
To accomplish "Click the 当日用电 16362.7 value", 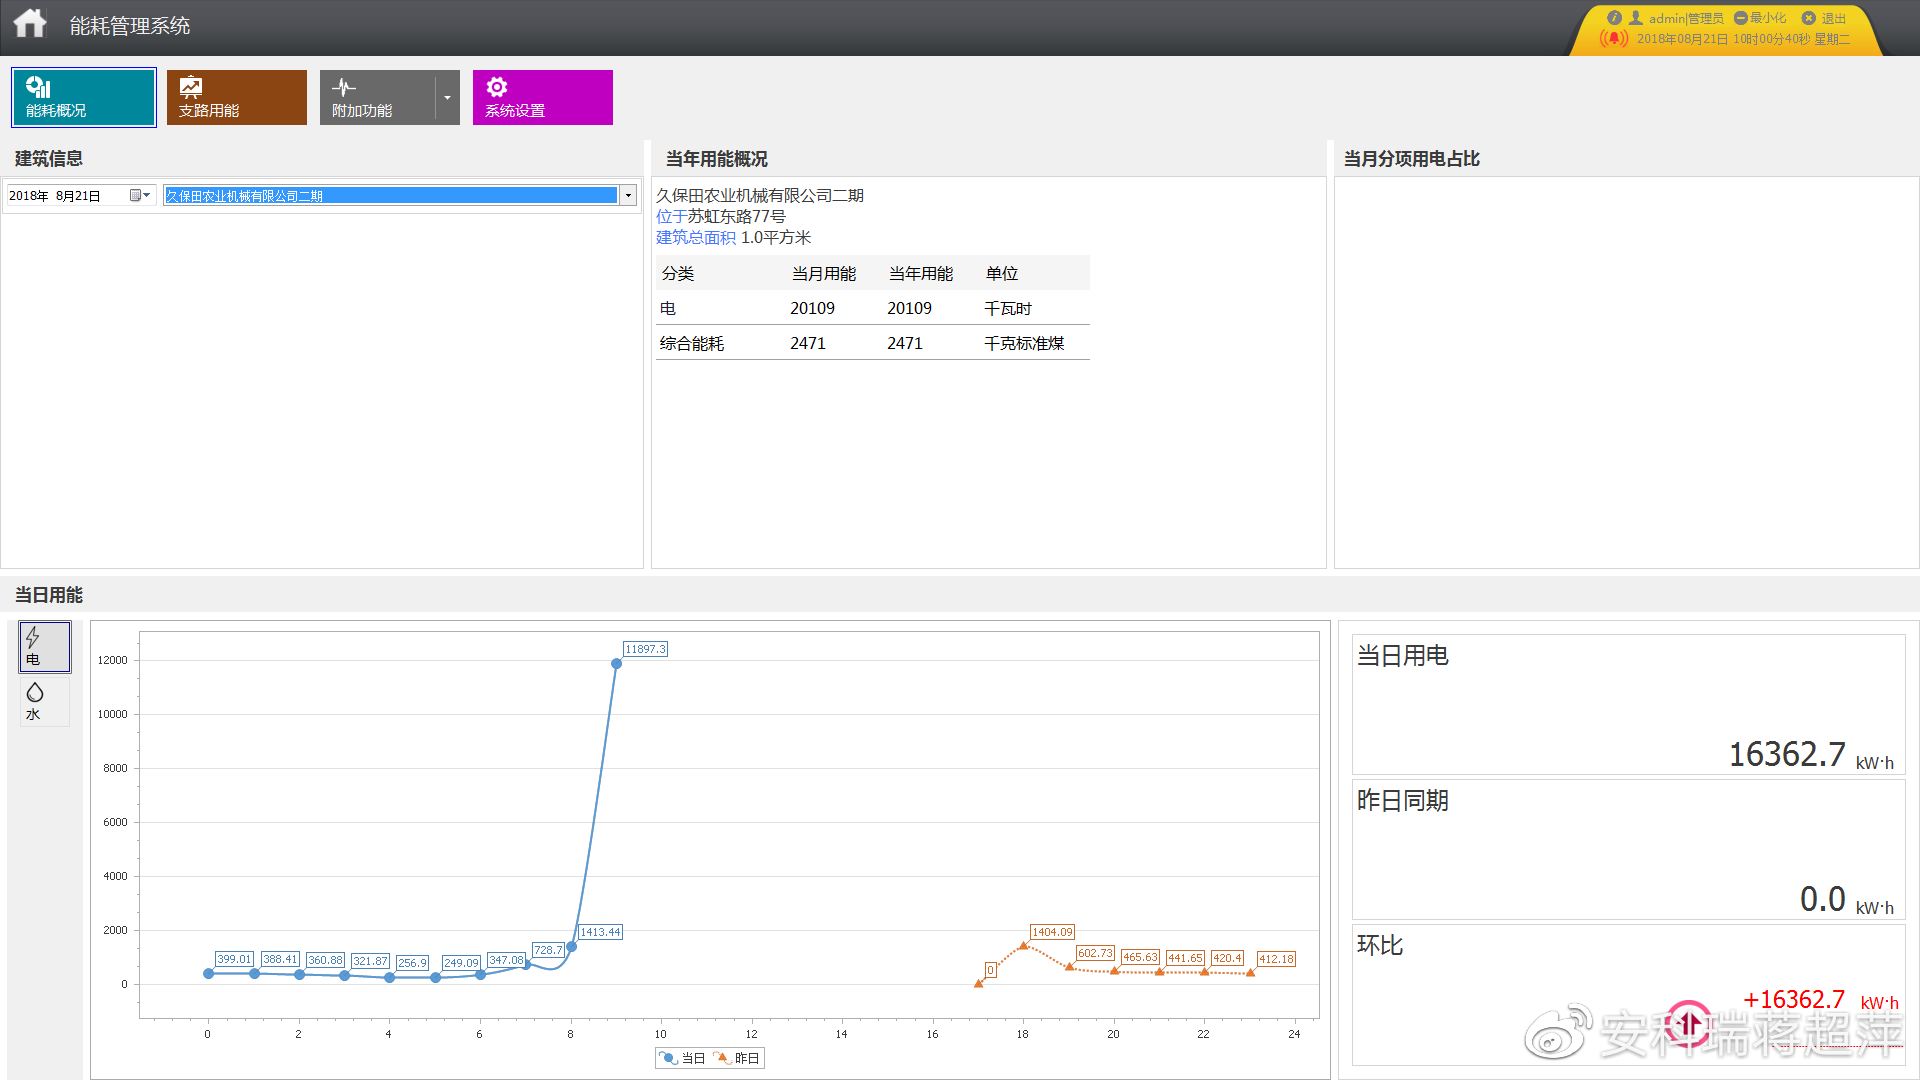I will coord(1787,754).
